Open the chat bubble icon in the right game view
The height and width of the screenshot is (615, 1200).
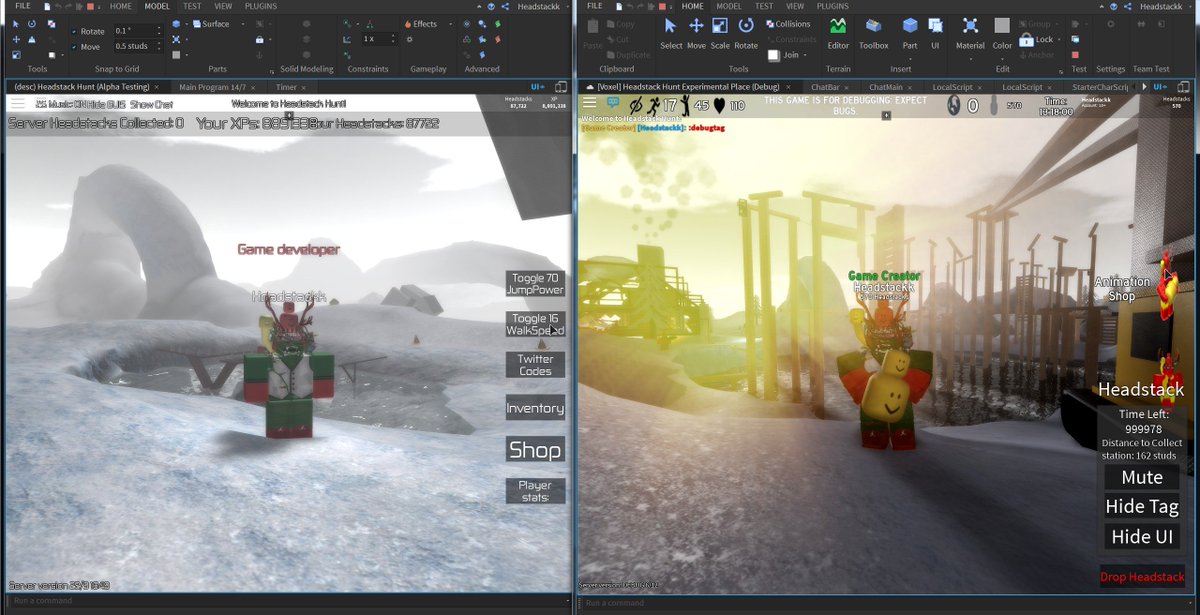click(613, 102)
